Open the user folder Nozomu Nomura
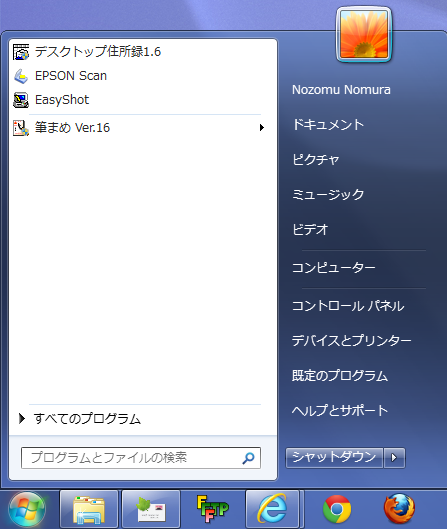Image resolution: width=447 pixels, height=529 pixels. tap(341, 90)
